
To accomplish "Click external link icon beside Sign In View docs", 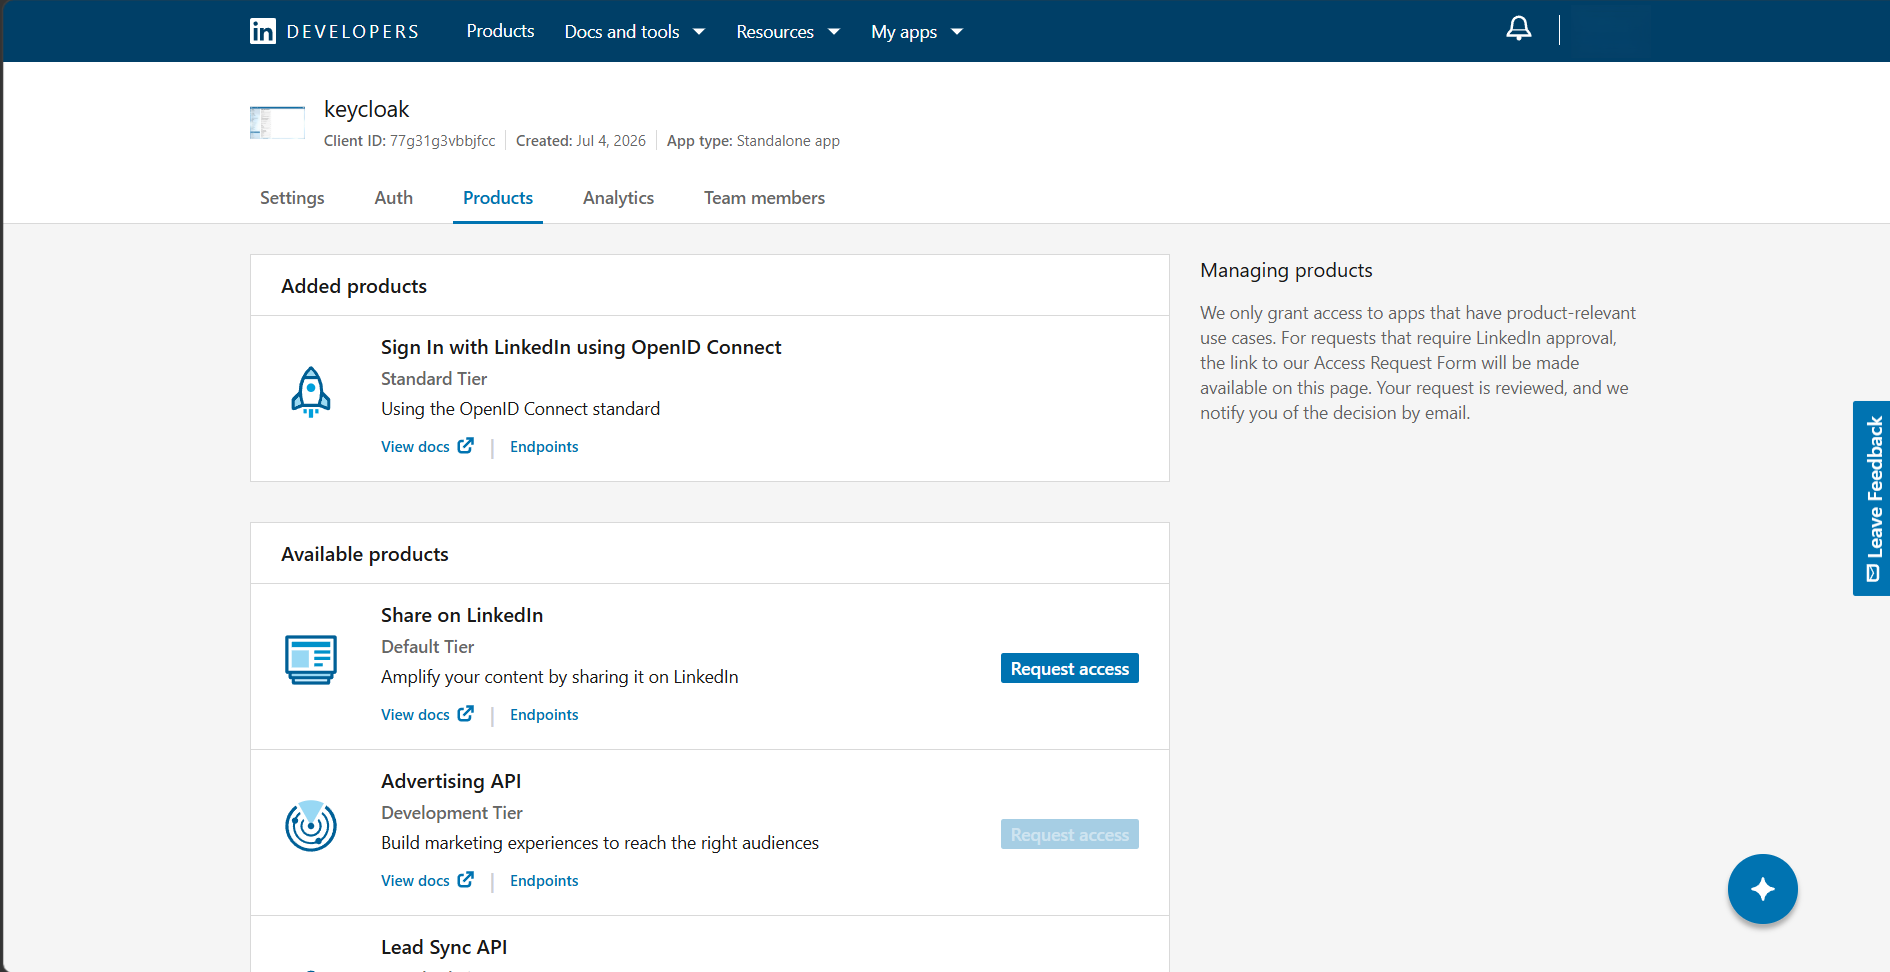I will tap(466, 446).
